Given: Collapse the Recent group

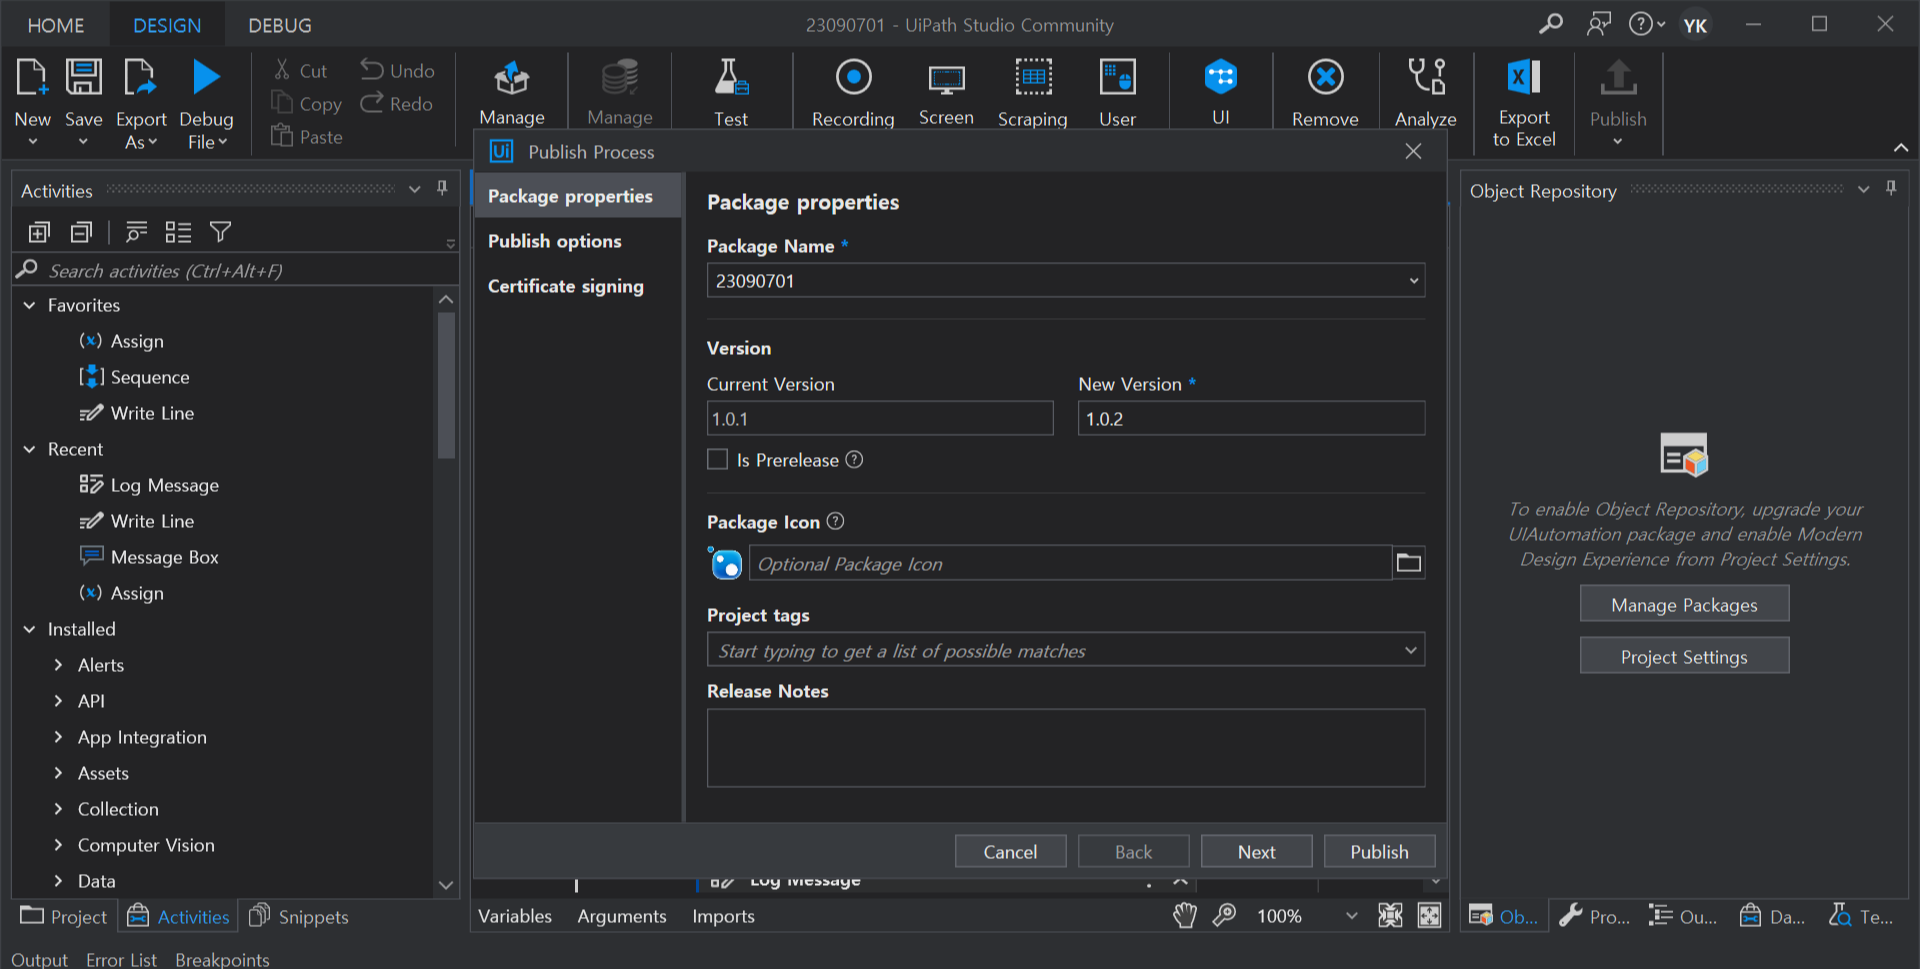Looking at the screenshot, I should (29, 449).
